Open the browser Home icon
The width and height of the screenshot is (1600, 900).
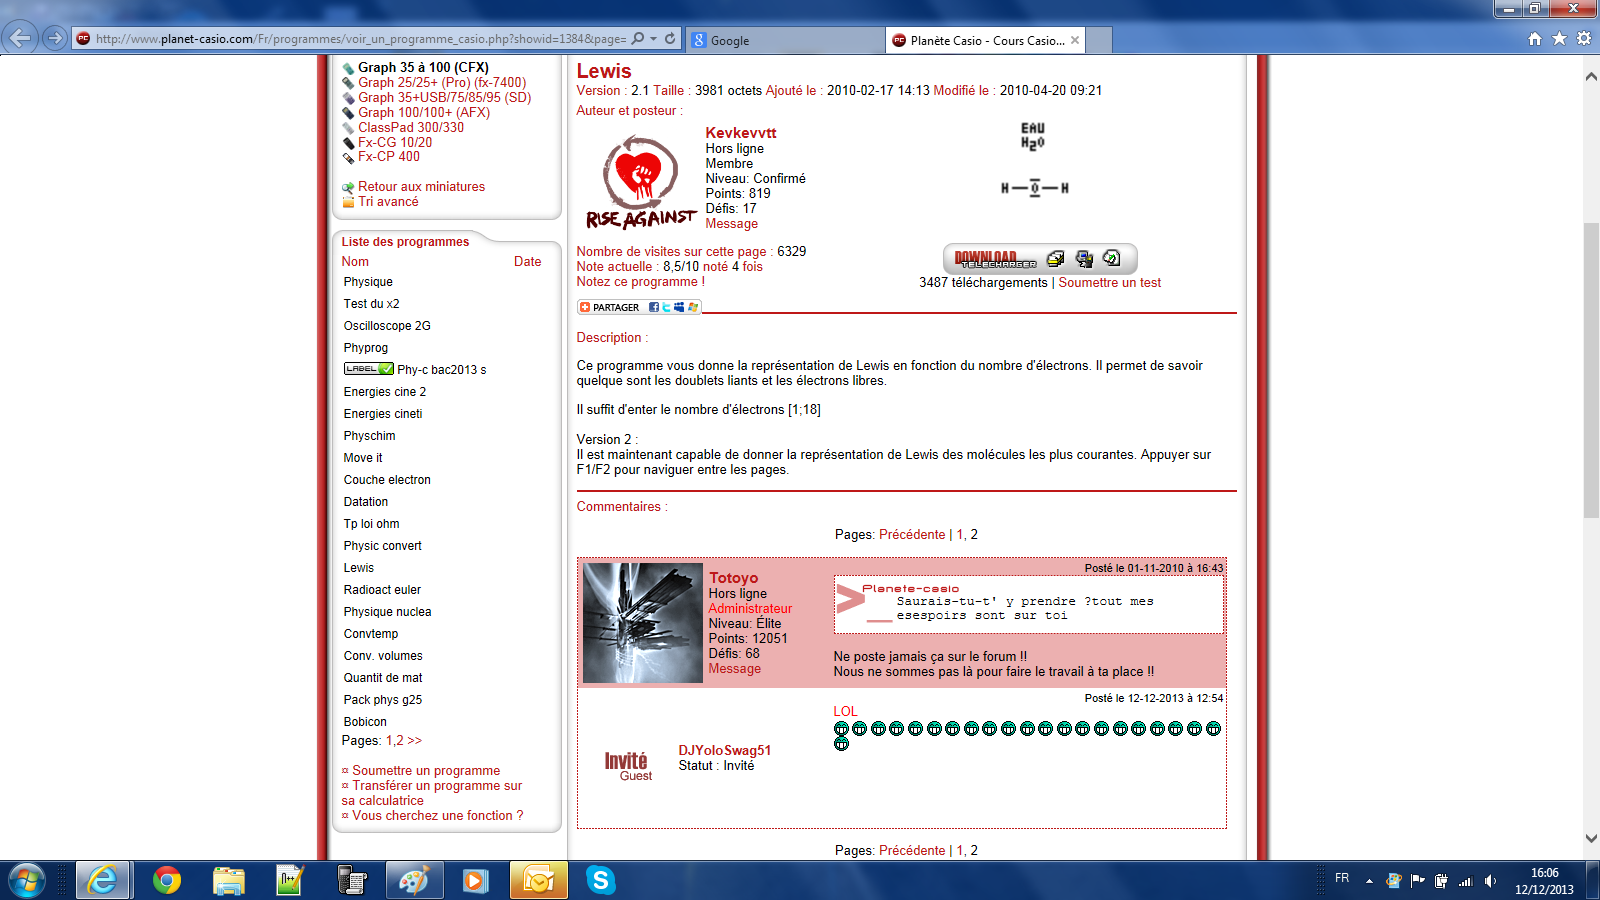coord(1535,39)
